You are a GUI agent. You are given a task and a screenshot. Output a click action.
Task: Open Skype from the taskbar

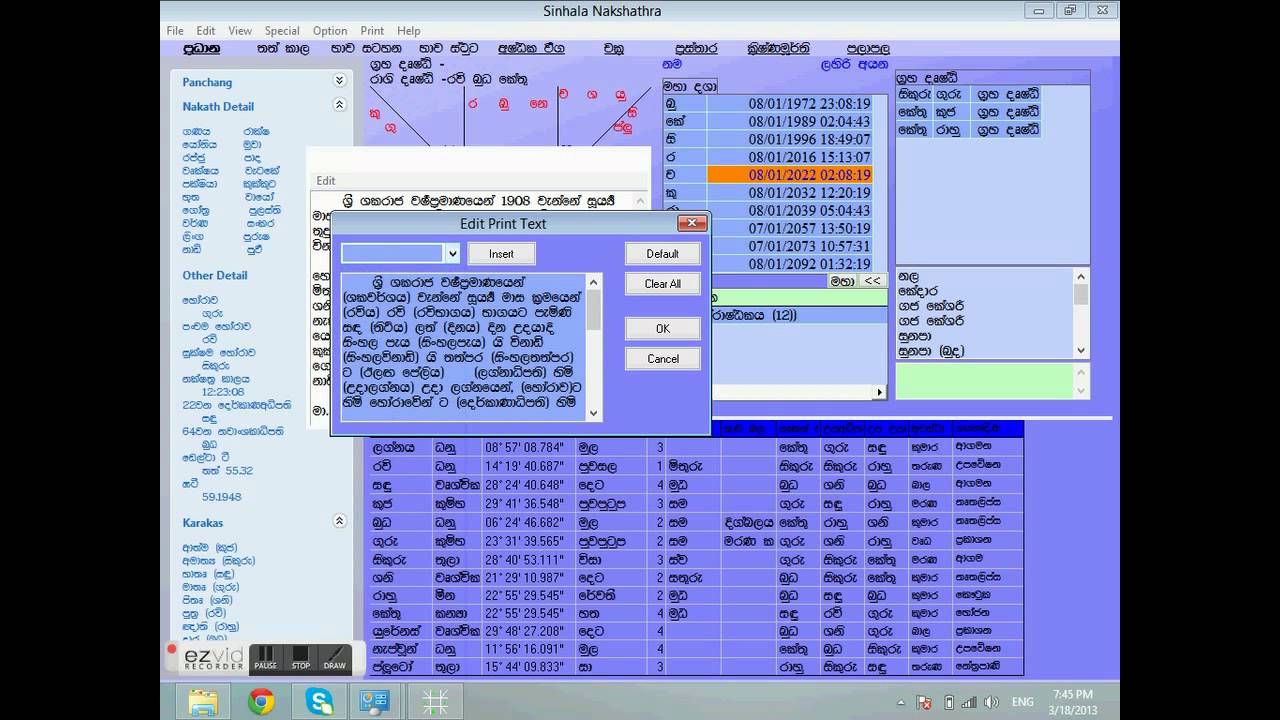[319, 702]
